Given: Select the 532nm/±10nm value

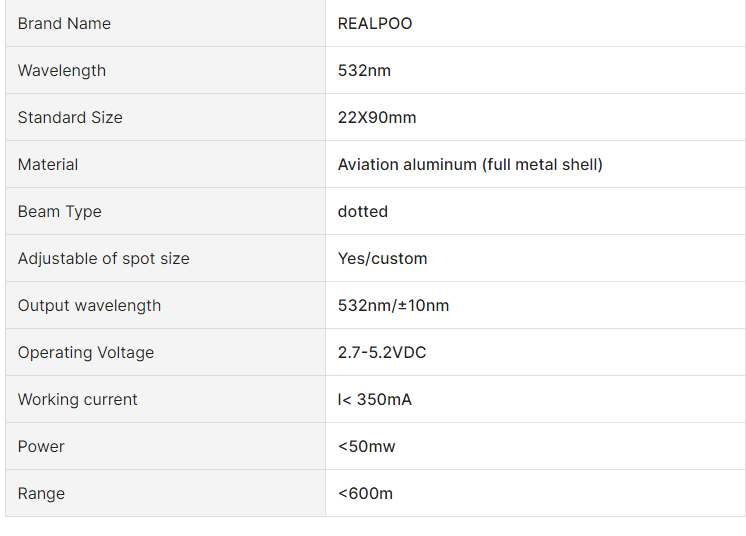Looking at the screenshot, I should pyautogui.click(x=394, y=306).
